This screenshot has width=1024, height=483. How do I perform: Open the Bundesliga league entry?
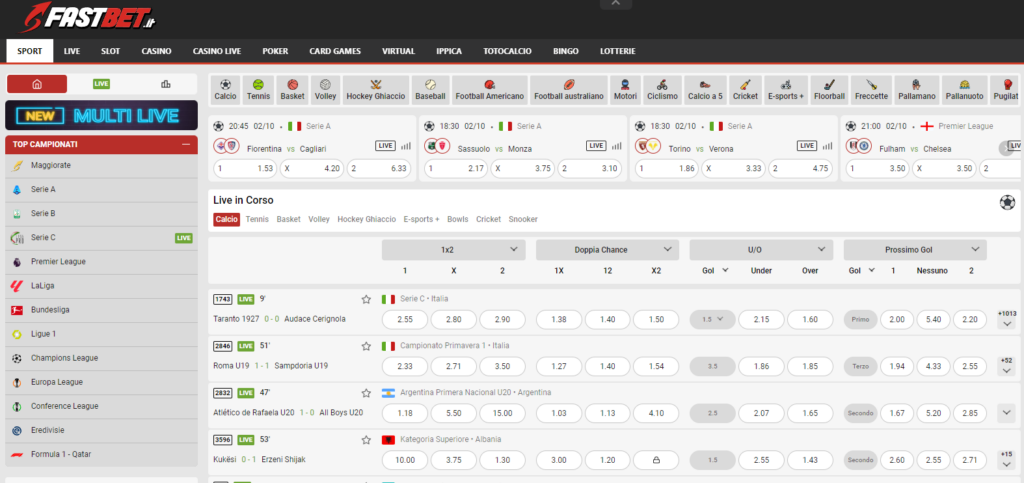pos(101,310)
